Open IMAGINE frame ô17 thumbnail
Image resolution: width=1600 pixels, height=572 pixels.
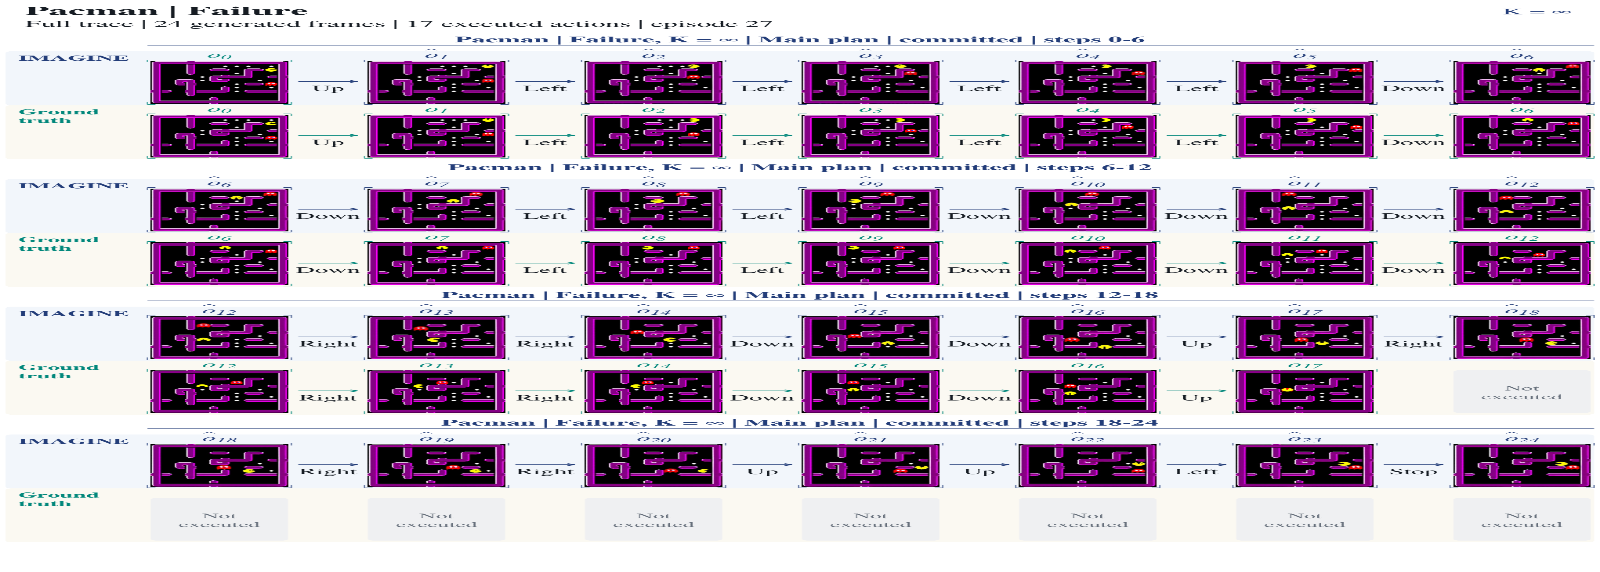pos(1305,338)
